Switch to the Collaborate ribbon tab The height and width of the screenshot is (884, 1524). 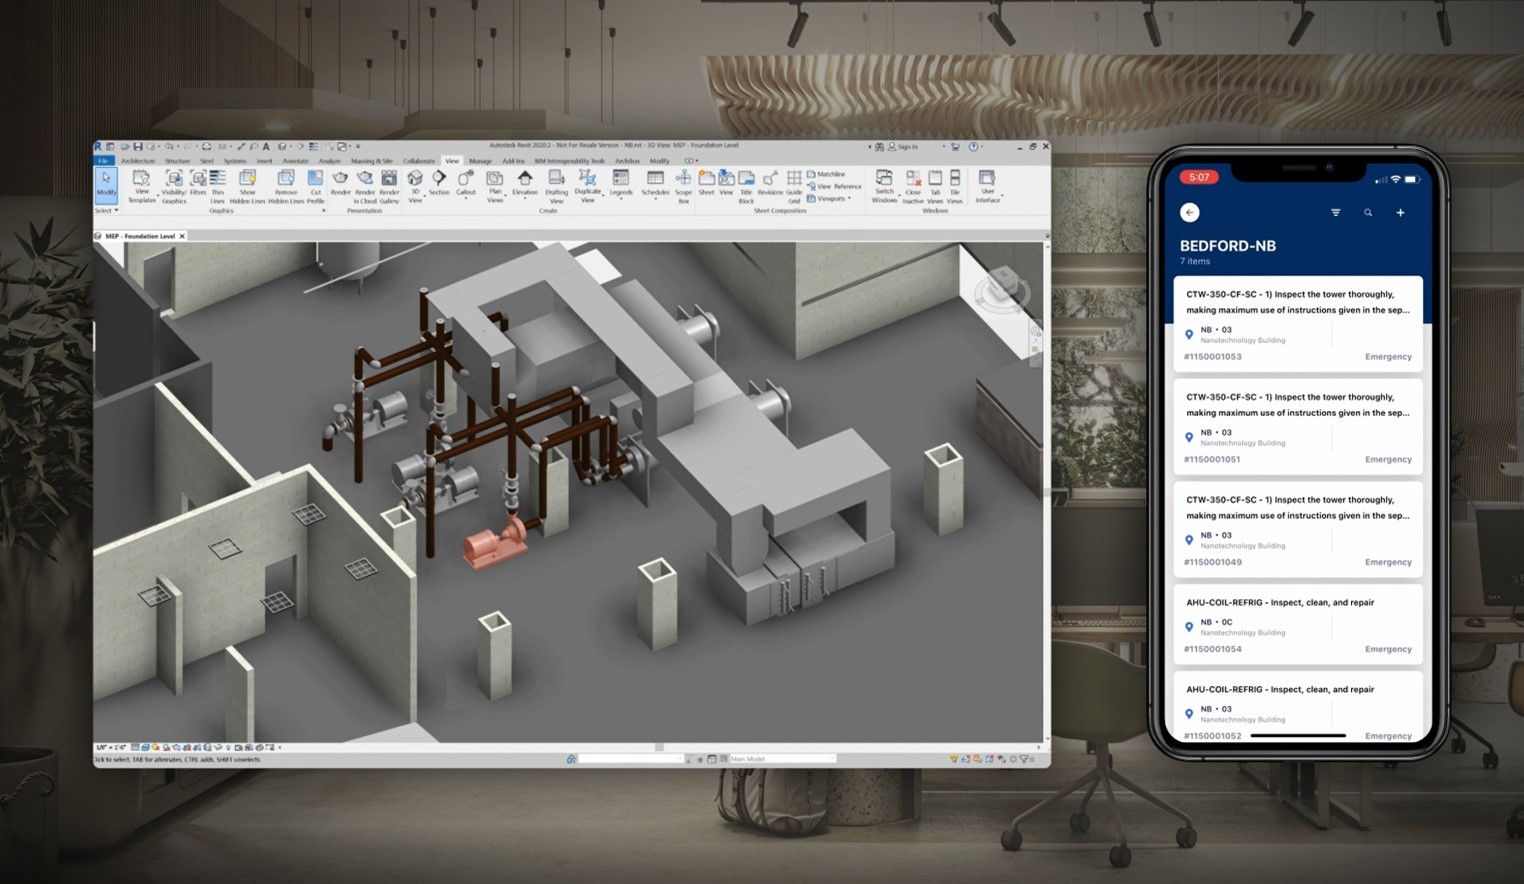point(418,161)
